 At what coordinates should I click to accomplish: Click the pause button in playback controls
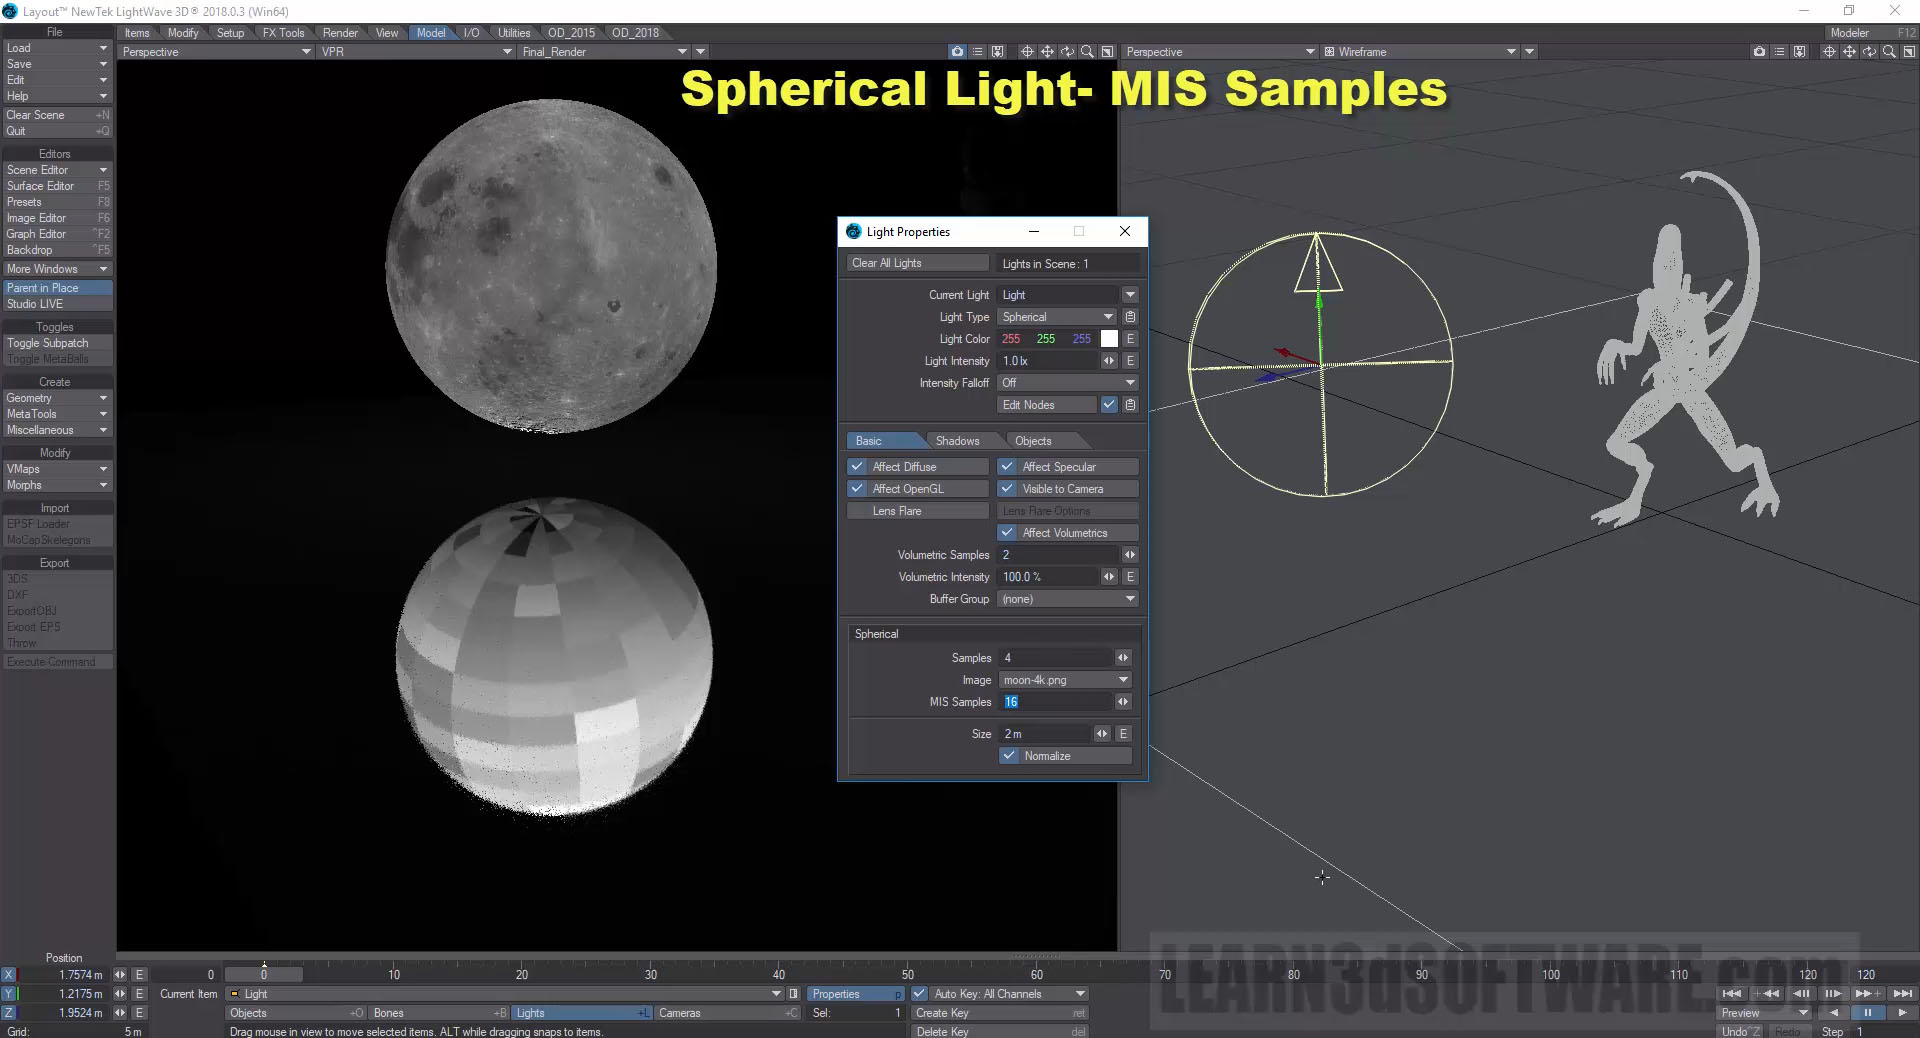[x=1867, y=1012]
